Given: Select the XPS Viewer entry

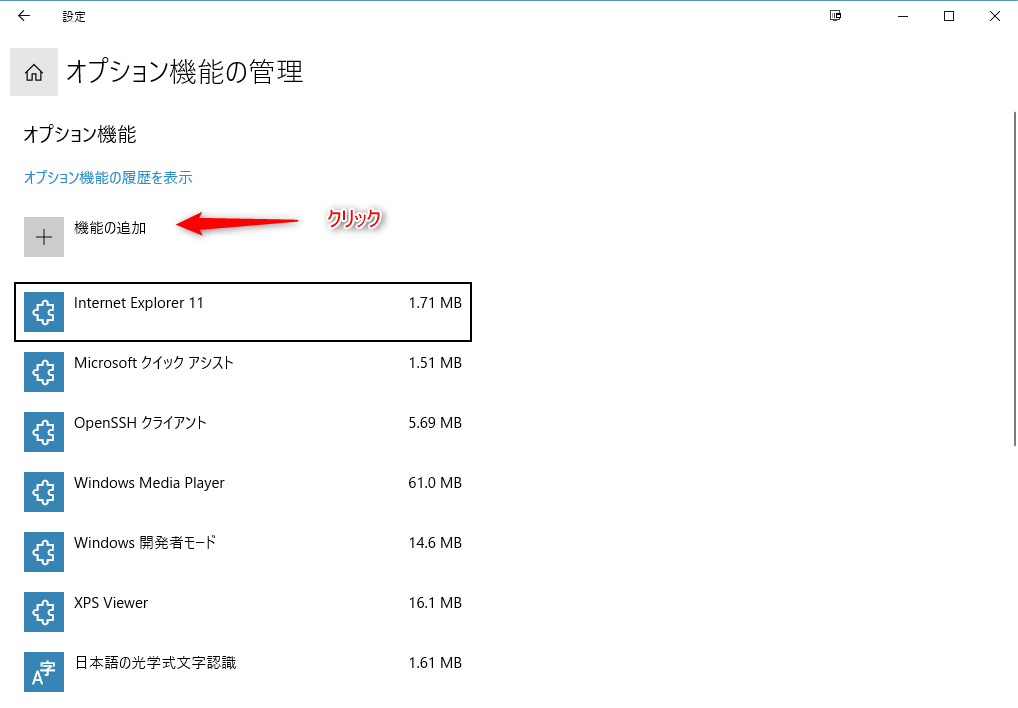Looking at the screenshot, I should (243, 612).
